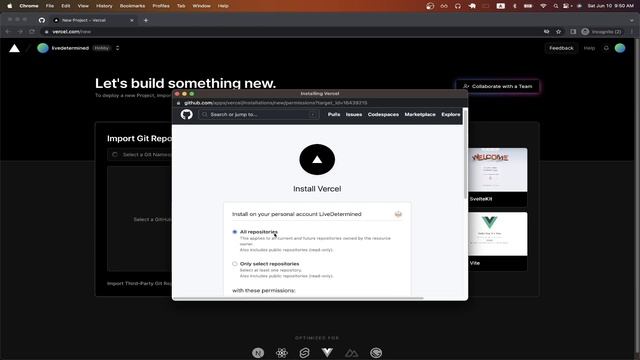Click the date and time in menu bar
This screenshot has width=640, height=360.
tap(611, 6)
